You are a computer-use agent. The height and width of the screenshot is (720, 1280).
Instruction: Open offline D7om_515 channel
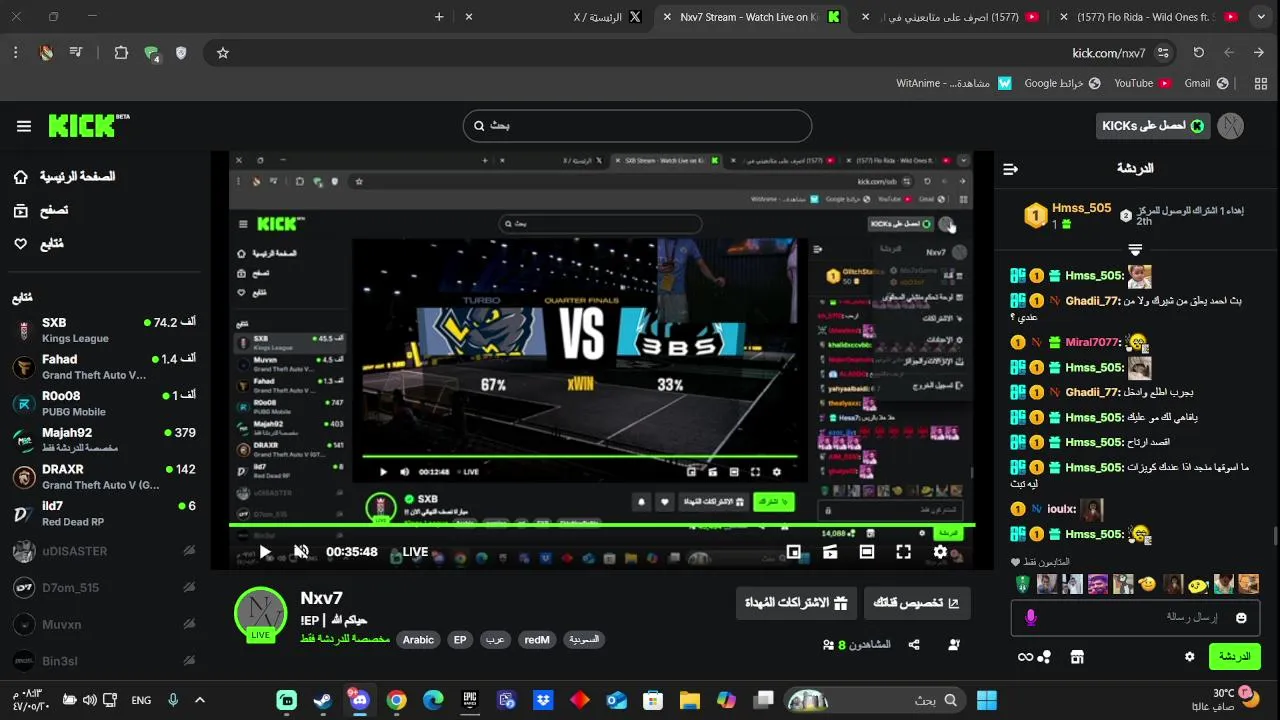[104, 588]
